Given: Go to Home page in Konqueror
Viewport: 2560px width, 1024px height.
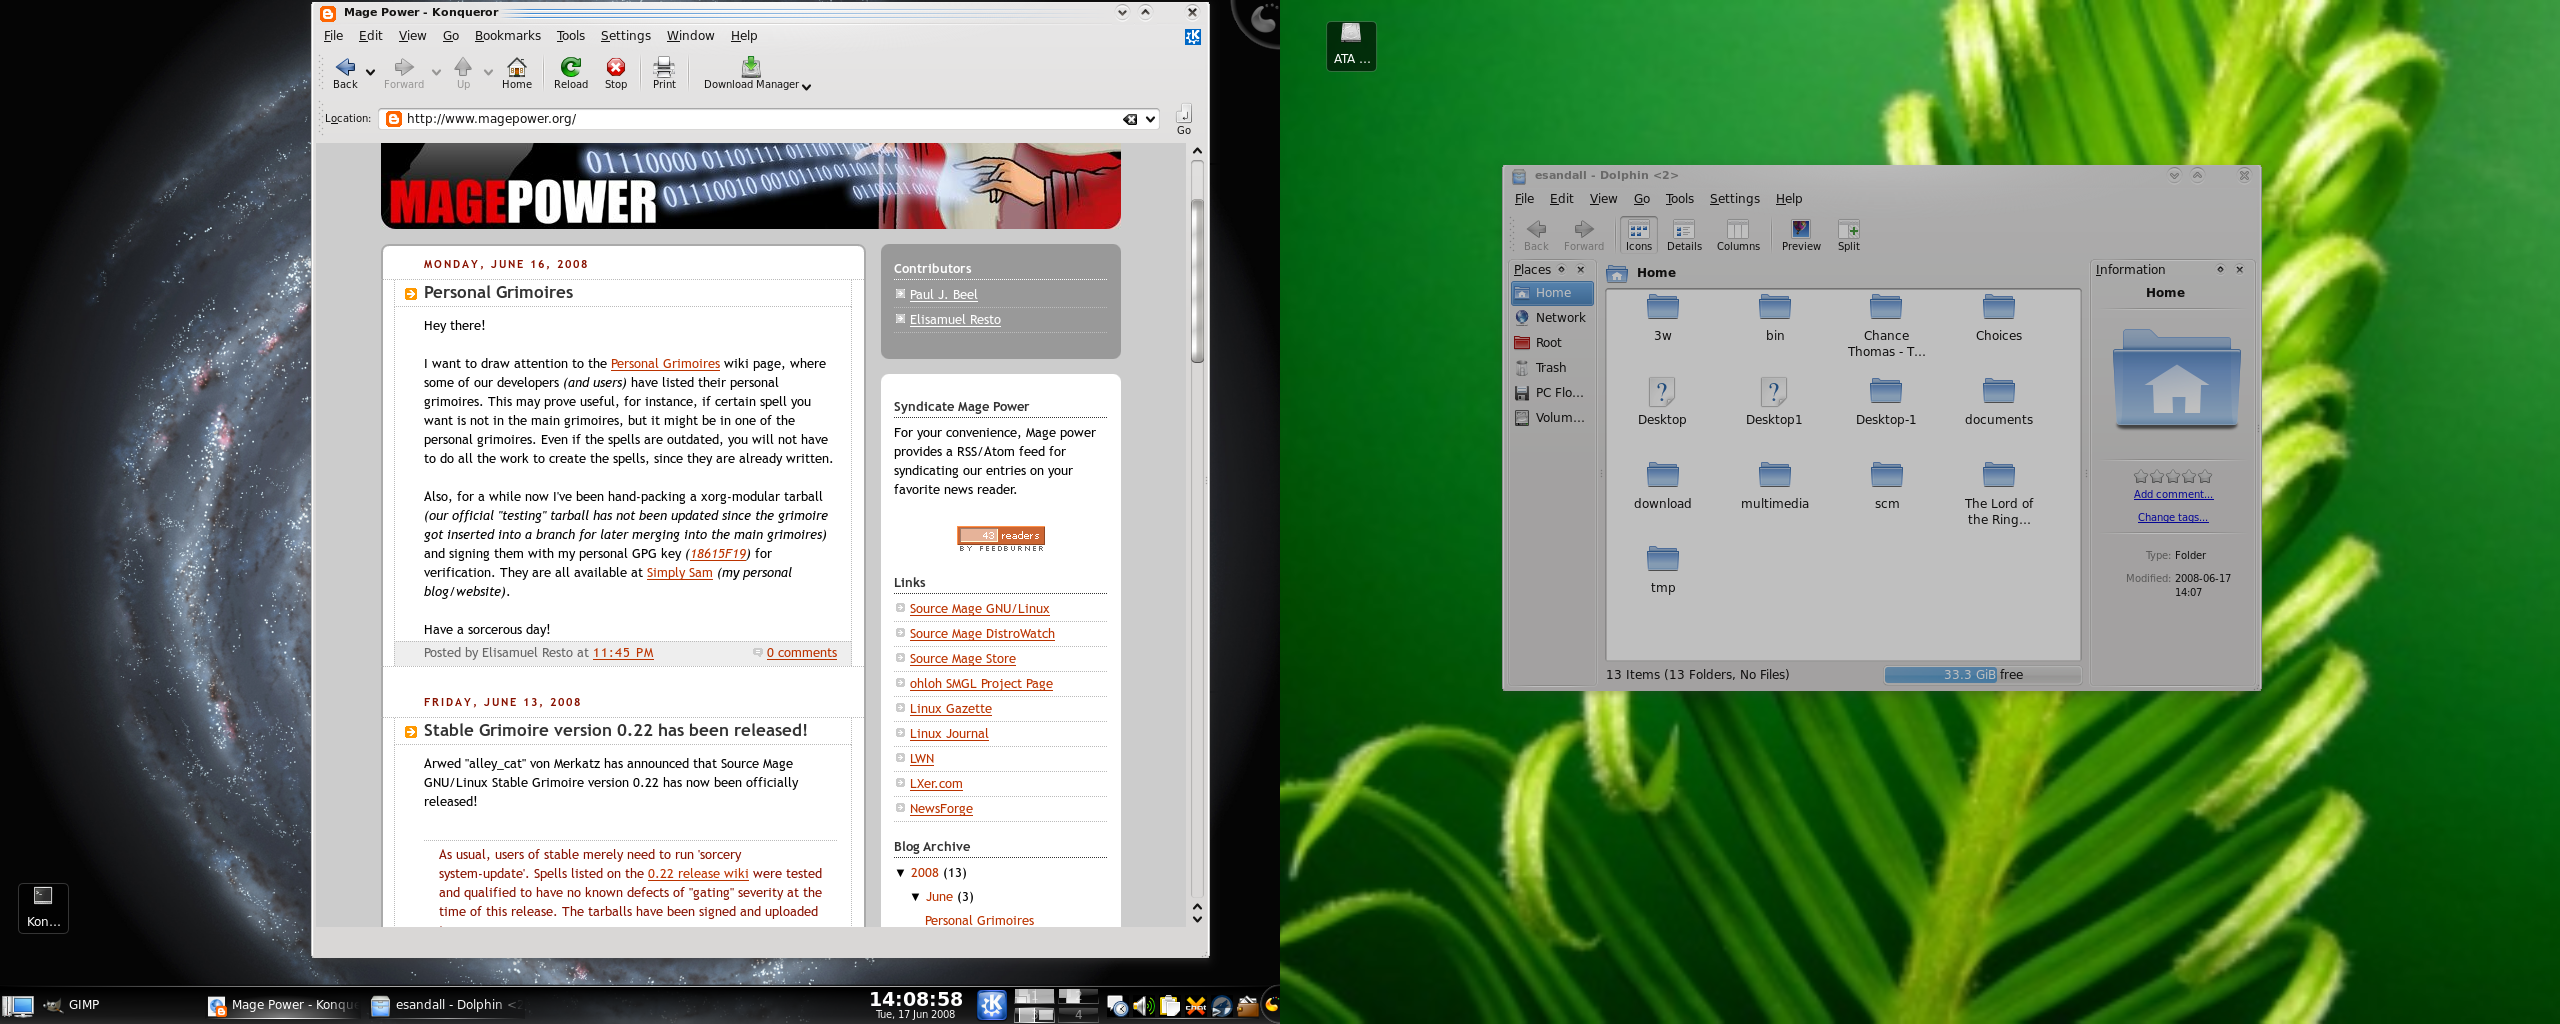Looking at the screenshot, I should pyautogui.click(x=516, y=72).
